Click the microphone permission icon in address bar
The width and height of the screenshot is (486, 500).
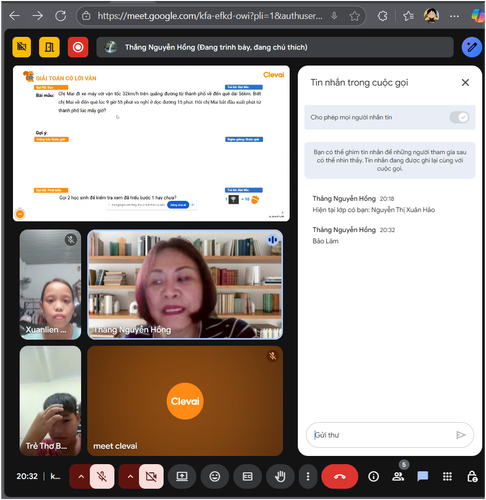334,16
